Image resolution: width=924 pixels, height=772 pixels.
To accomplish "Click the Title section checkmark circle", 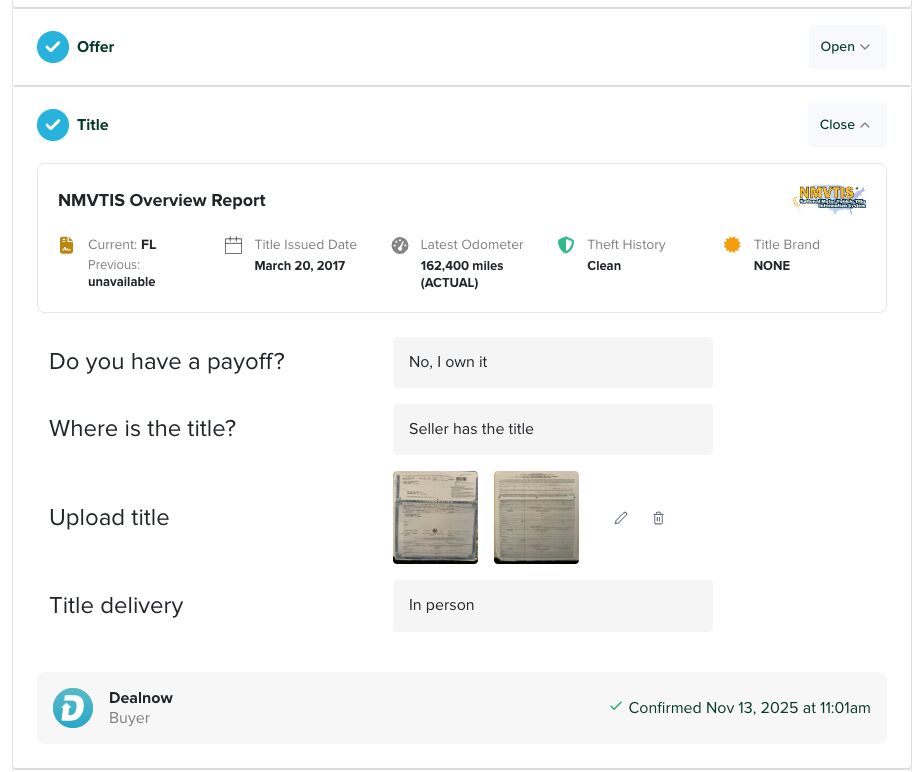I will 53,125.
